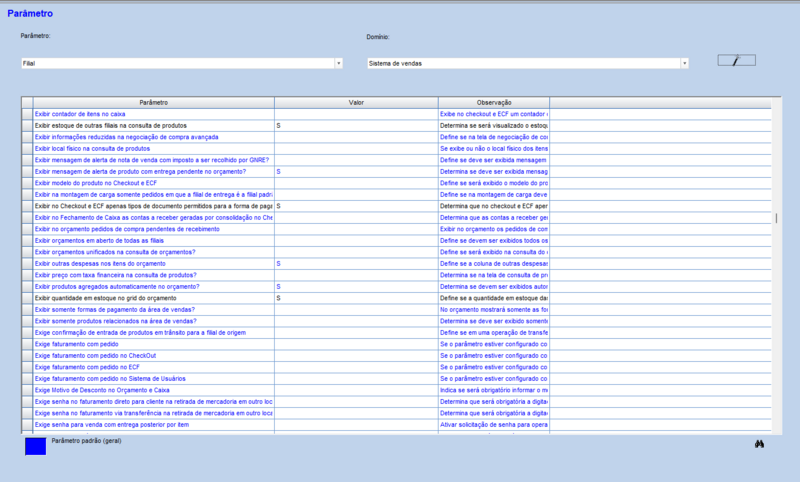The height and width of the screenshot is (482, 800).
Task: Select 'Exibir no Checkout e ECF apenas tipos de documento'
Action: 154,206
